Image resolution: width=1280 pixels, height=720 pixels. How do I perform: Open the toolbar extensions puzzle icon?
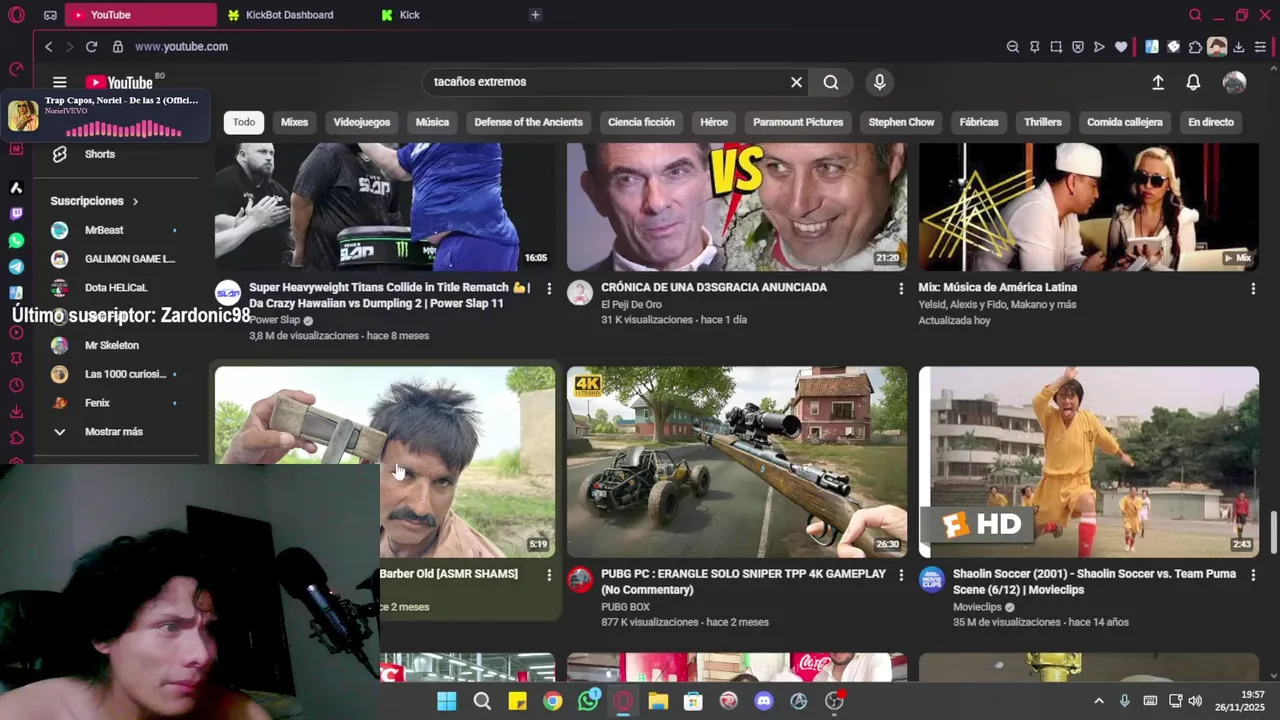pos(1195,47)
